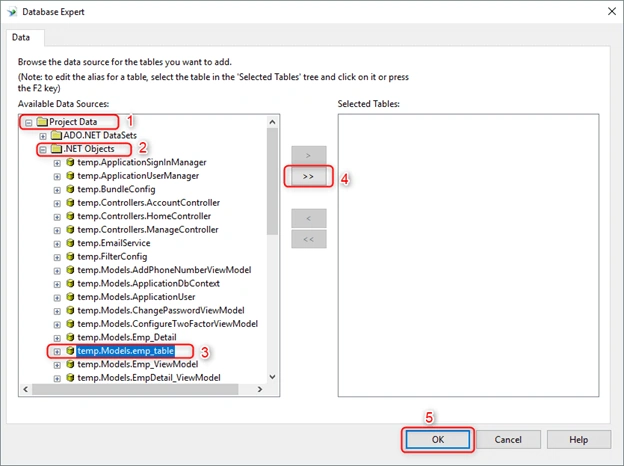Expand the temp.Models.Emp_Detail node
This screenshot has width=624, height=466.
click(57, 338)
